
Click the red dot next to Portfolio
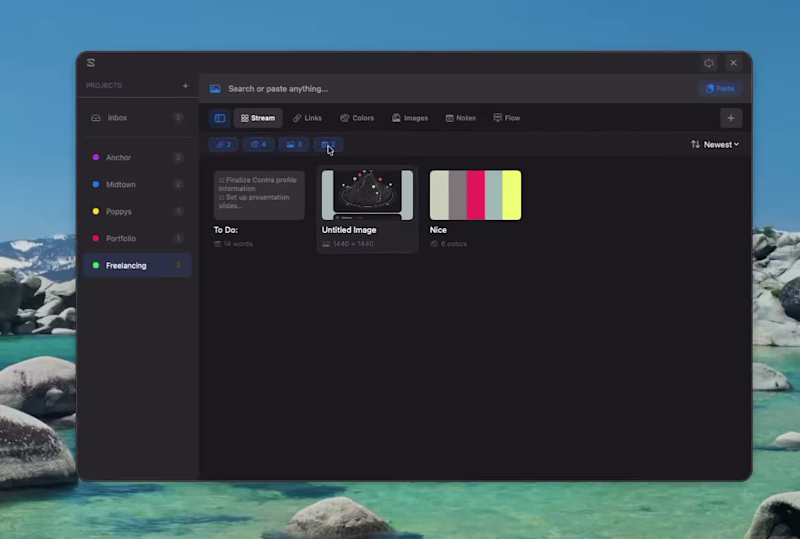pos(95,238)
